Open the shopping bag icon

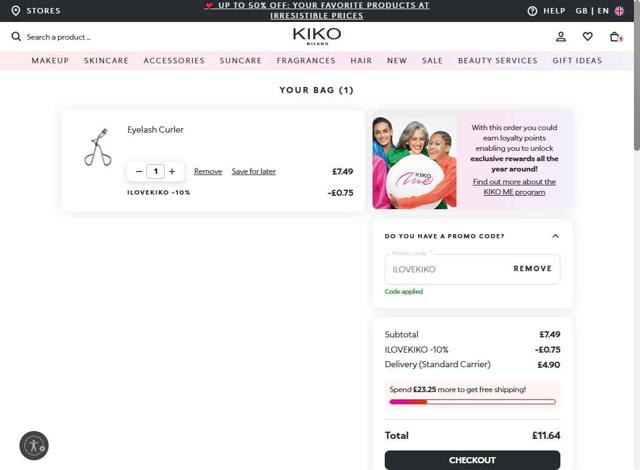pos(615,37)
